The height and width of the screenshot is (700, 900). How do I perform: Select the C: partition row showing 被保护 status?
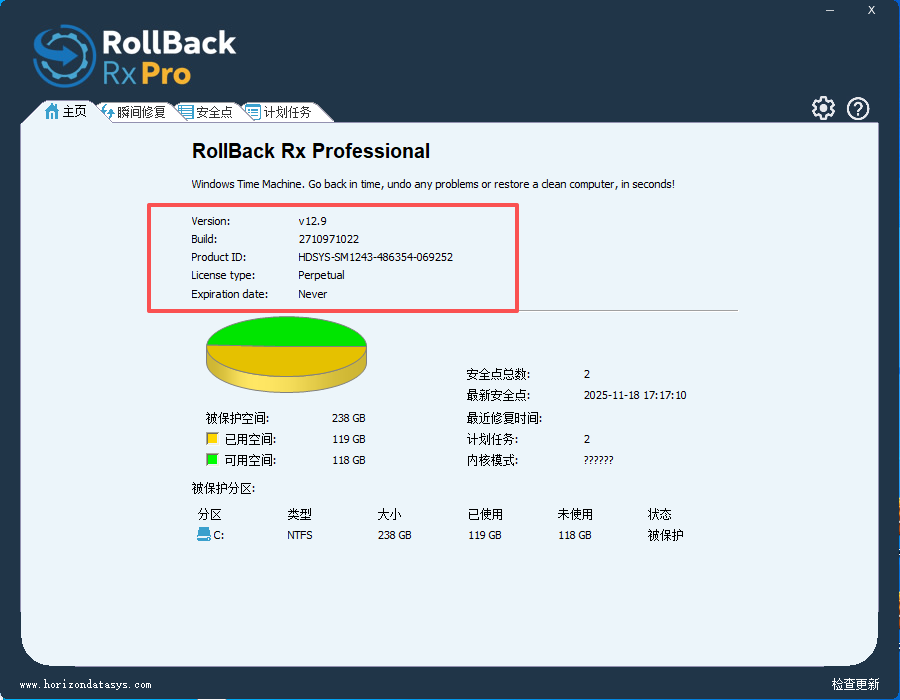pyautogui.click(x=430, y=534)
